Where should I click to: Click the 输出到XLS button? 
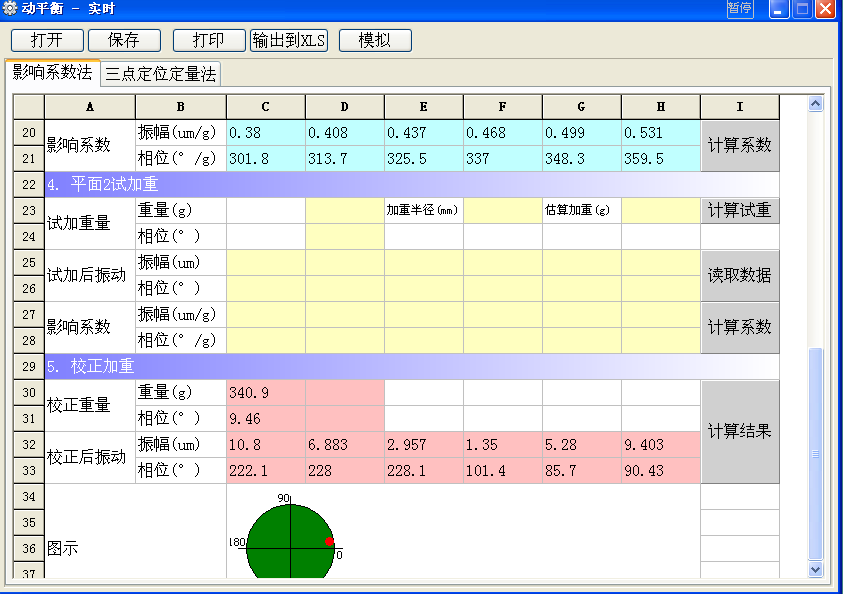point(289,40)
